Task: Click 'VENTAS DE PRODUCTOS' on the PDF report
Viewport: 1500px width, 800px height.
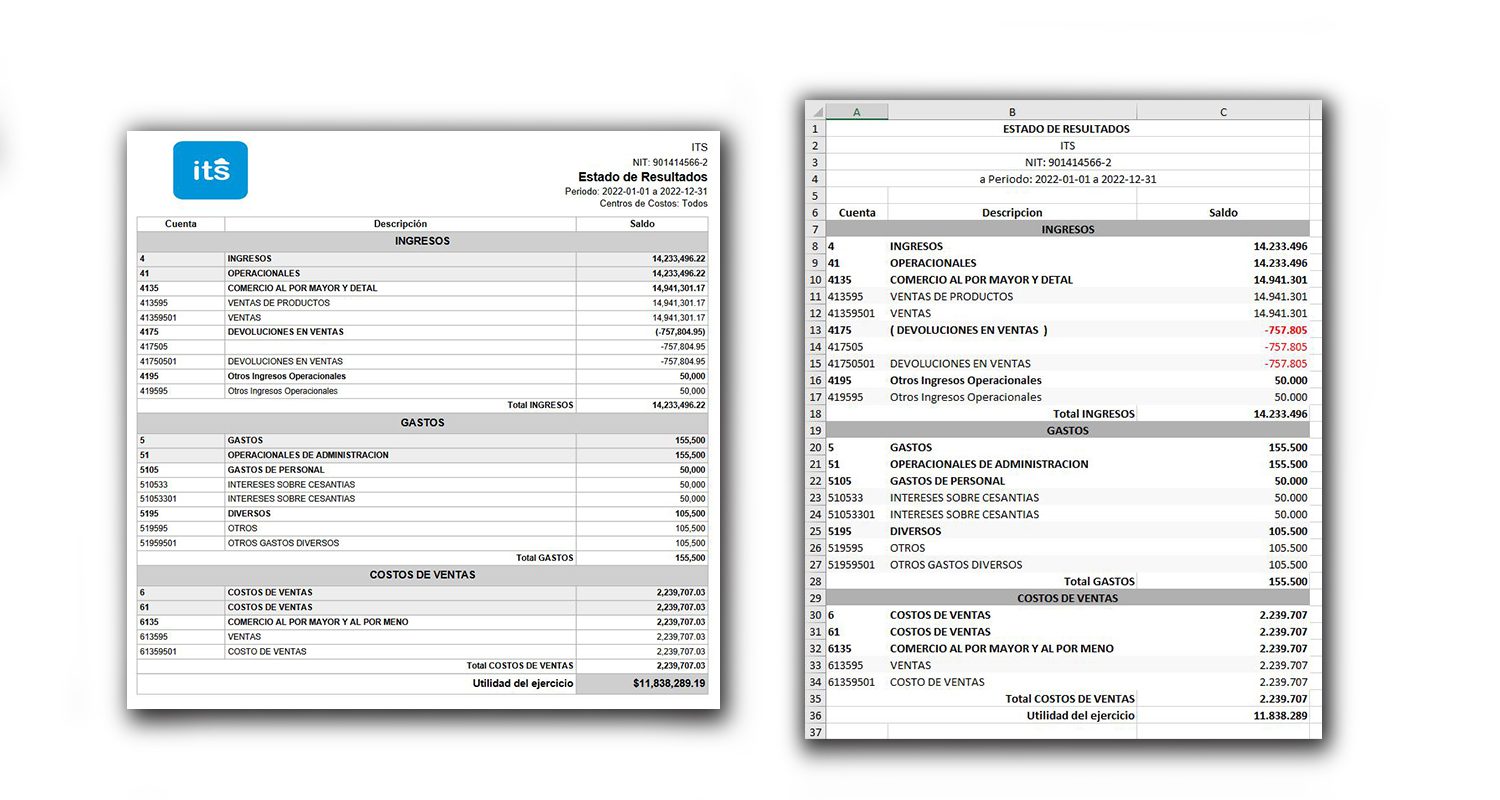Action: [x=278, y=303]
